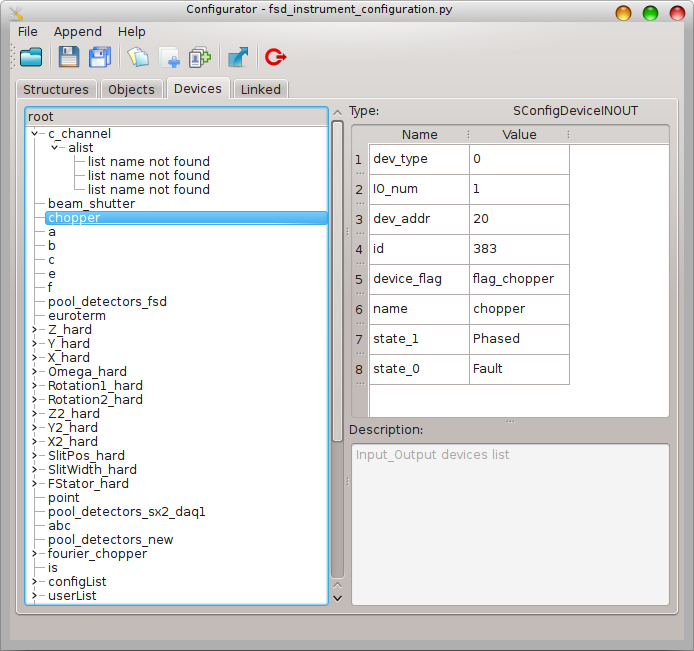Expand the Z_hard tree node
The width and height of the screenshot is (694, 651).
coord(35,330)
